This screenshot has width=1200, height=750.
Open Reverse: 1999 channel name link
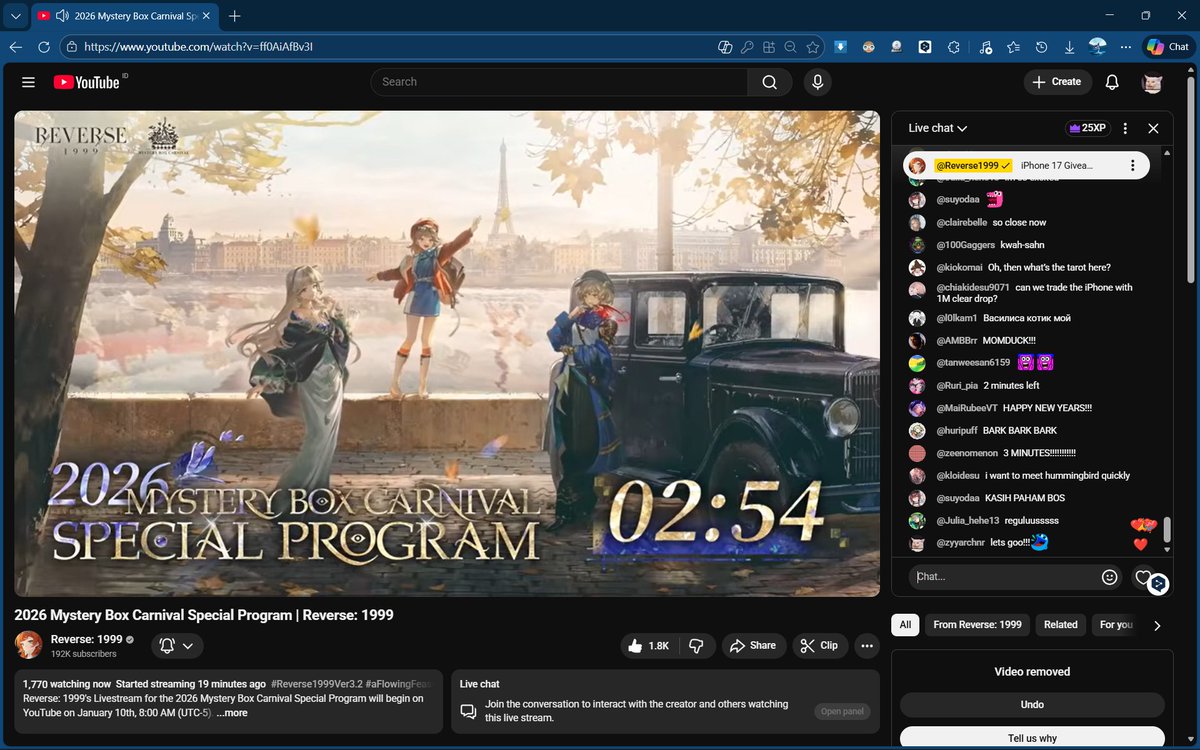87,639
